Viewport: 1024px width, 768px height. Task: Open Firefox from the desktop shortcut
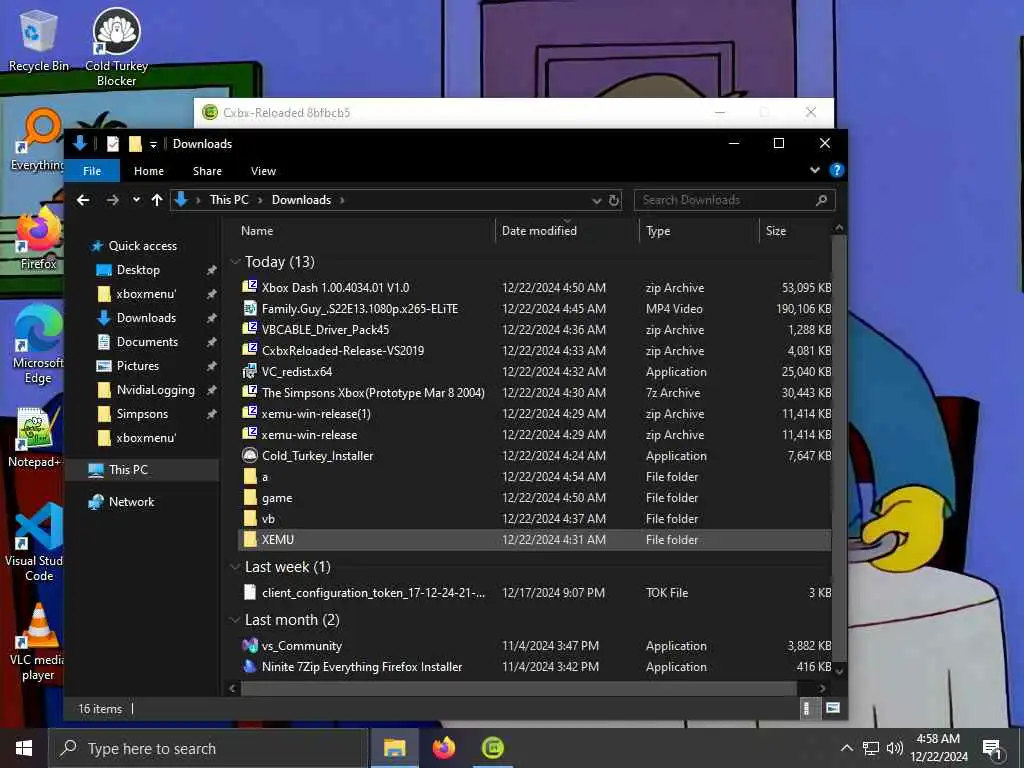38,239
